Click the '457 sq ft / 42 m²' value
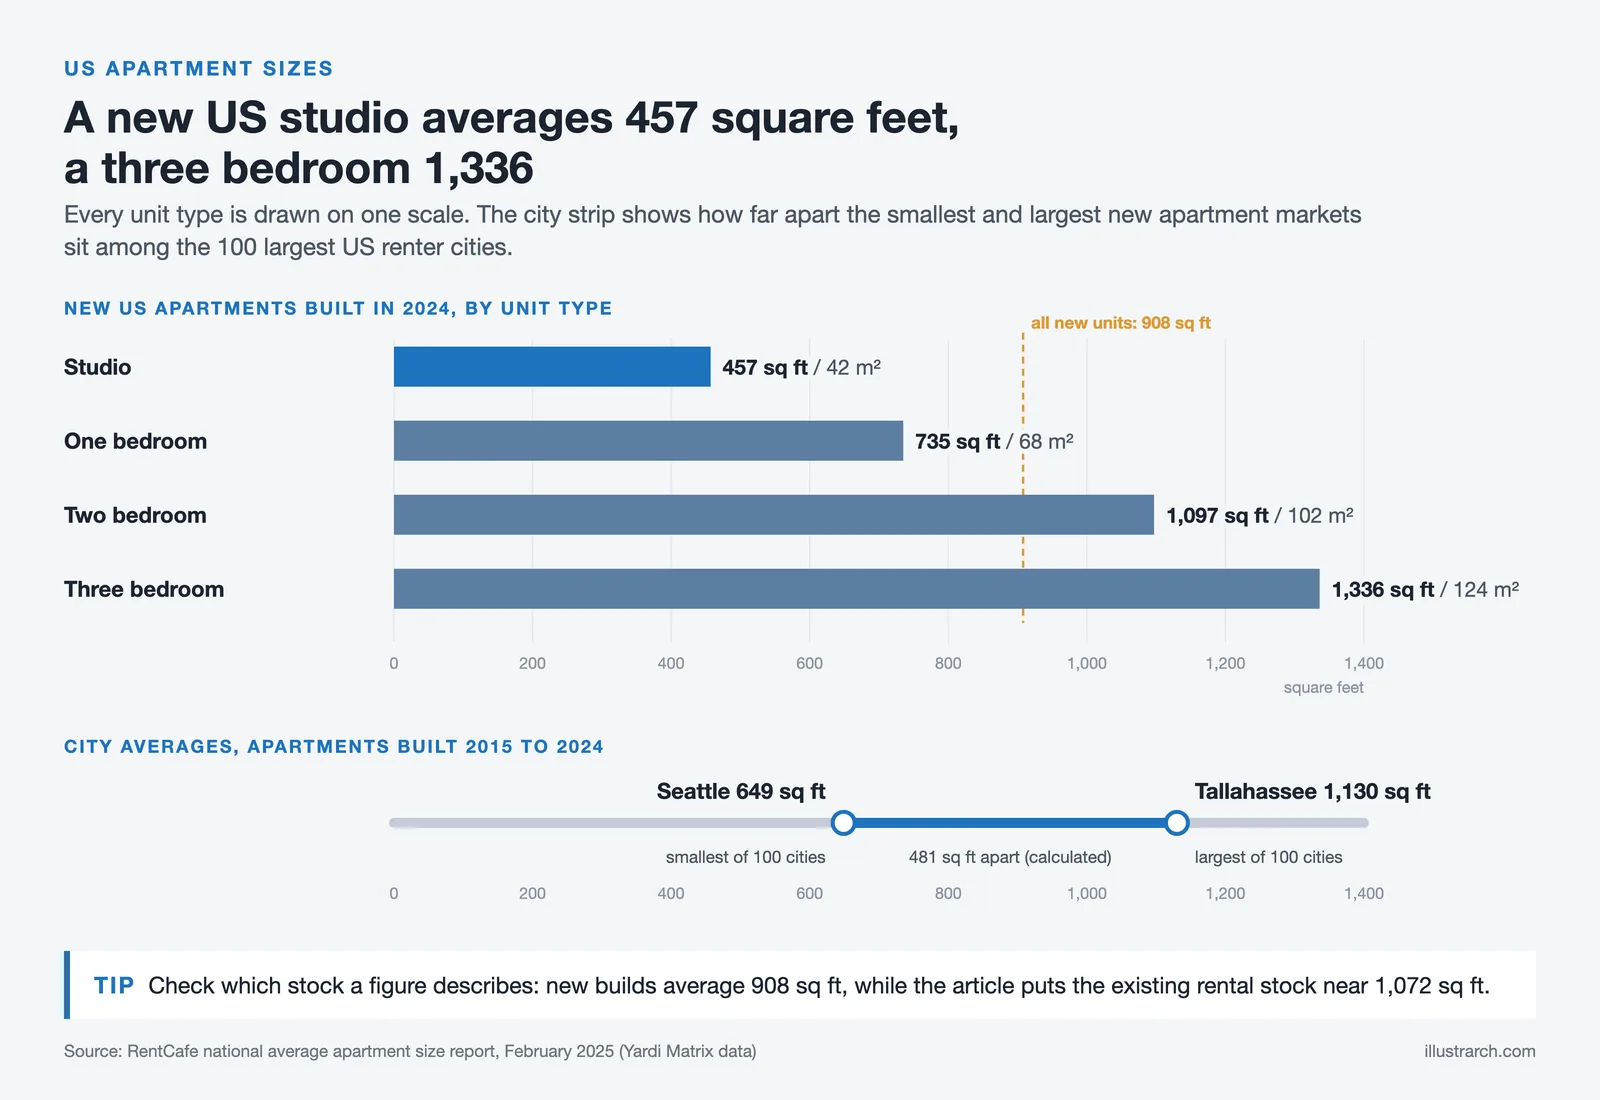 (x=801, y=367)
